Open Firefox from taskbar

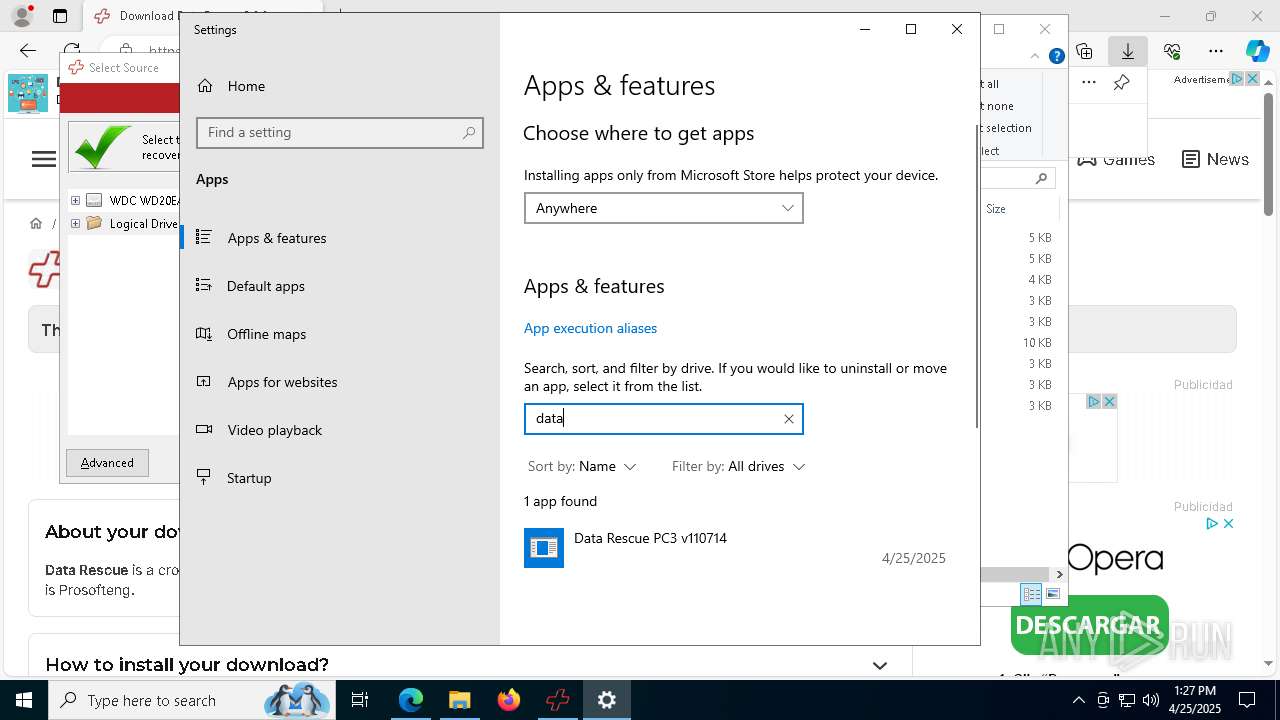(x=509, y=700)
